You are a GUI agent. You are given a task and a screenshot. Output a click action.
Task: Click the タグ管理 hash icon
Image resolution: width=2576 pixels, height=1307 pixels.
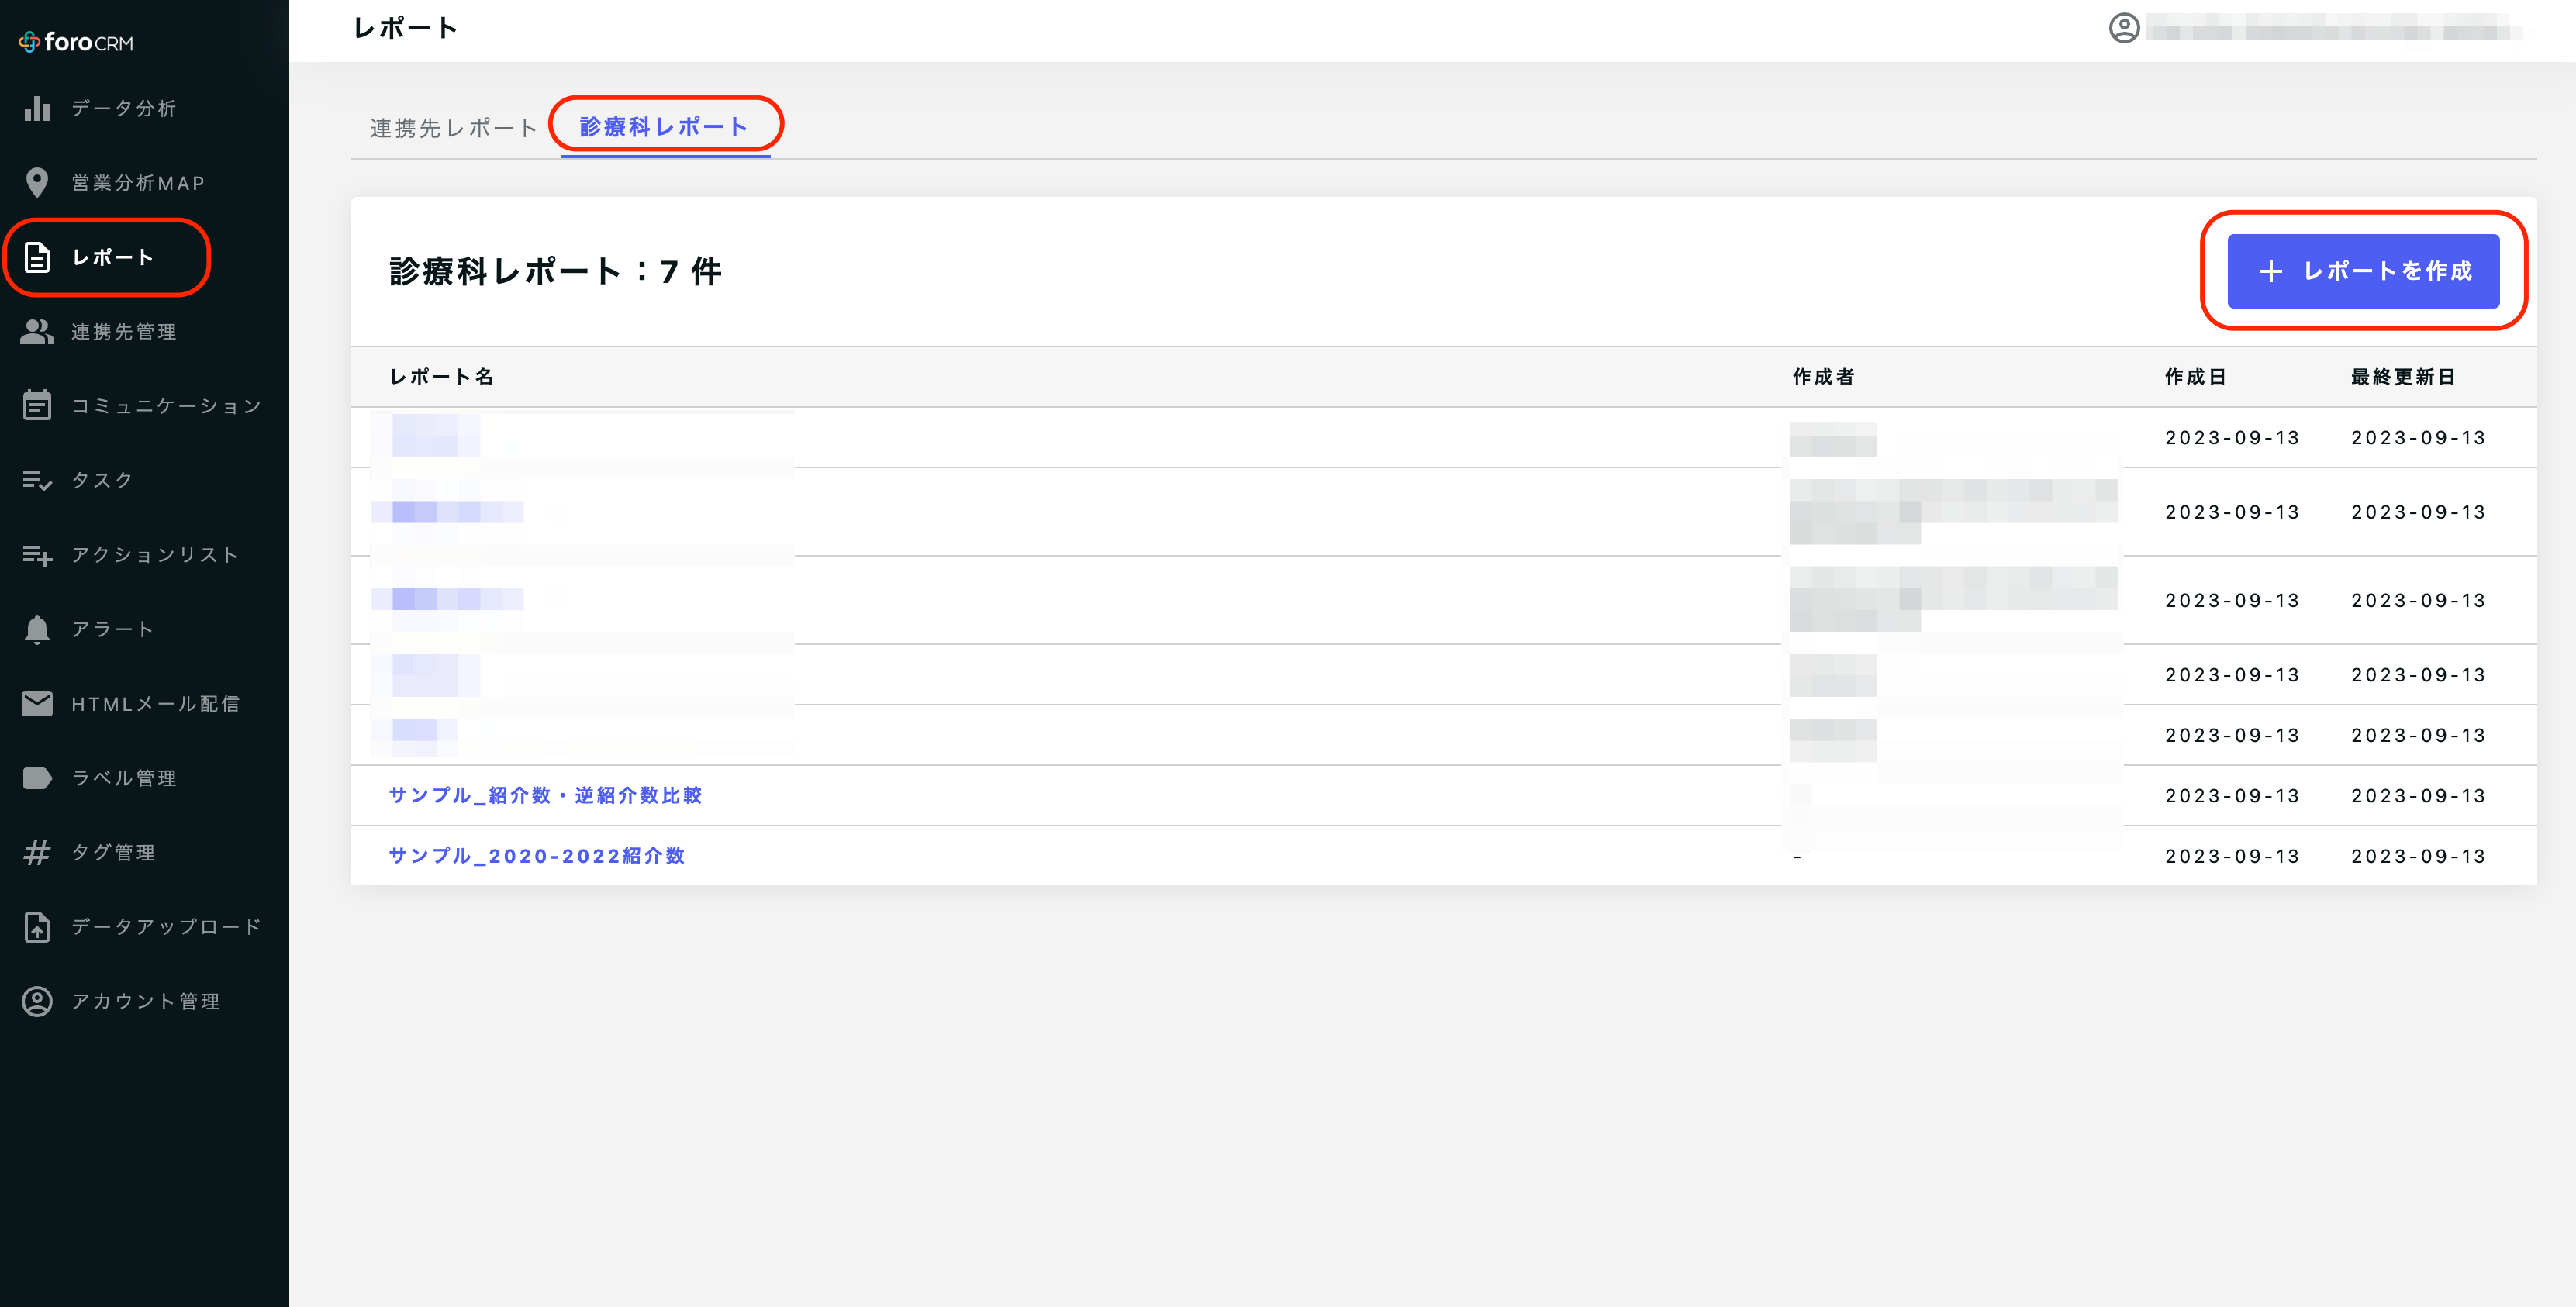coord(37,852)
